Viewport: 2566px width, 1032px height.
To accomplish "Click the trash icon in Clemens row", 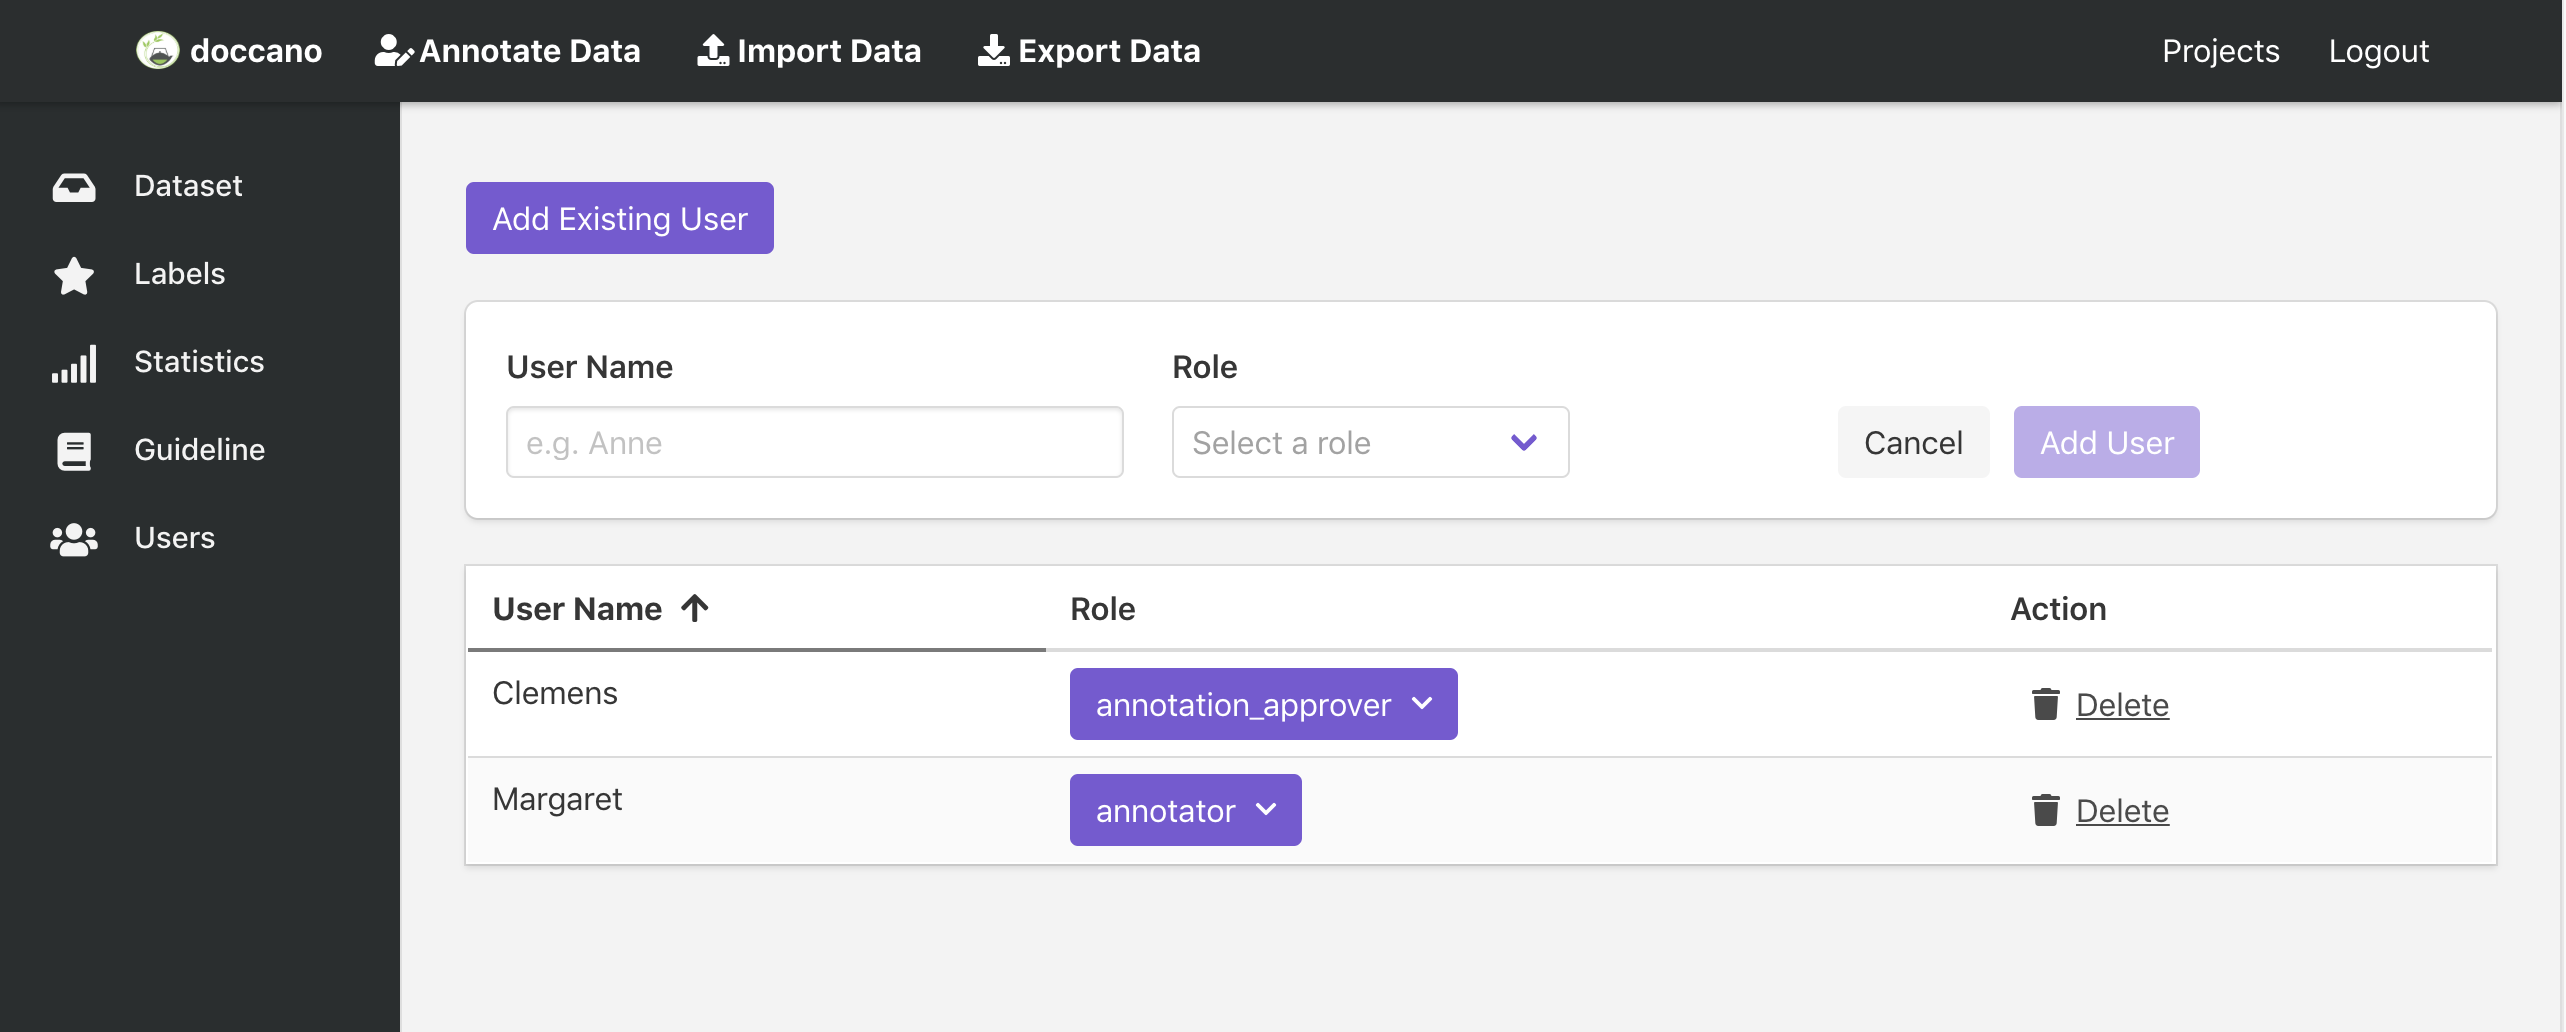I will [x=2045, y=704].
